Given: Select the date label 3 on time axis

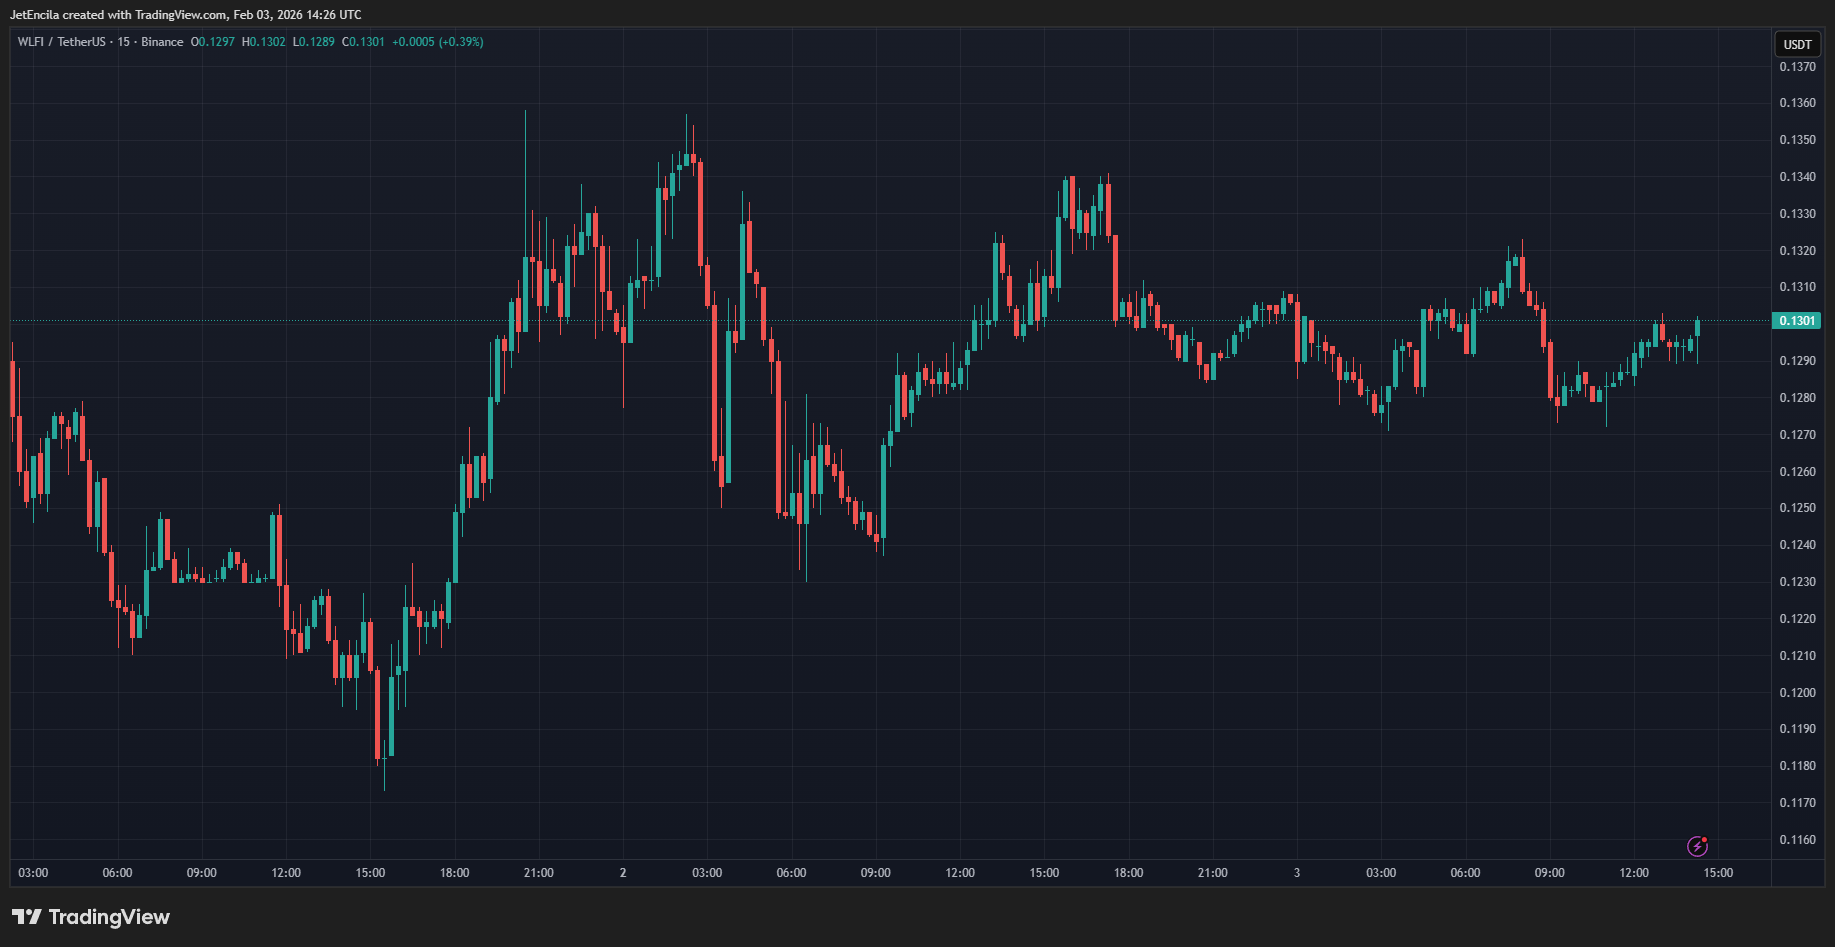Looking at the screenshot, I should 1297,873.
